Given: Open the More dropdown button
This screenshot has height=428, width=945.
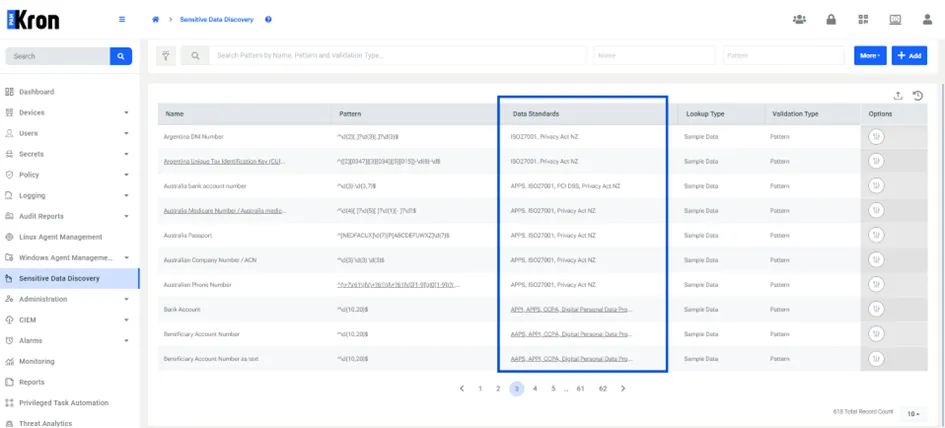Looking at the screenshot, I should pos(870,55).
